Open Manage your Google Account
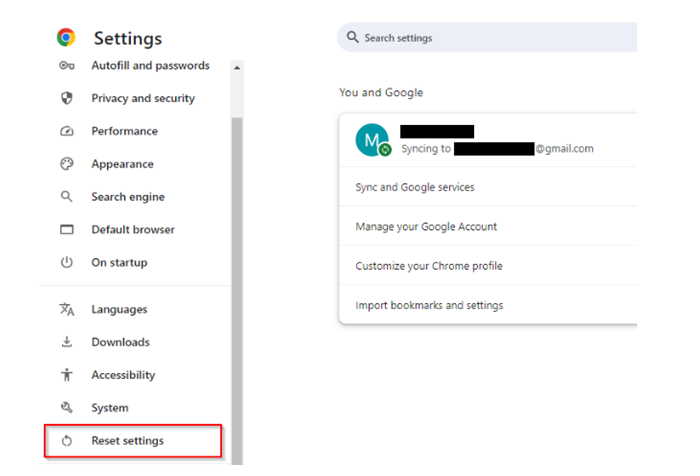The height and width of the screenshot is (476, 700). [488, 226]
